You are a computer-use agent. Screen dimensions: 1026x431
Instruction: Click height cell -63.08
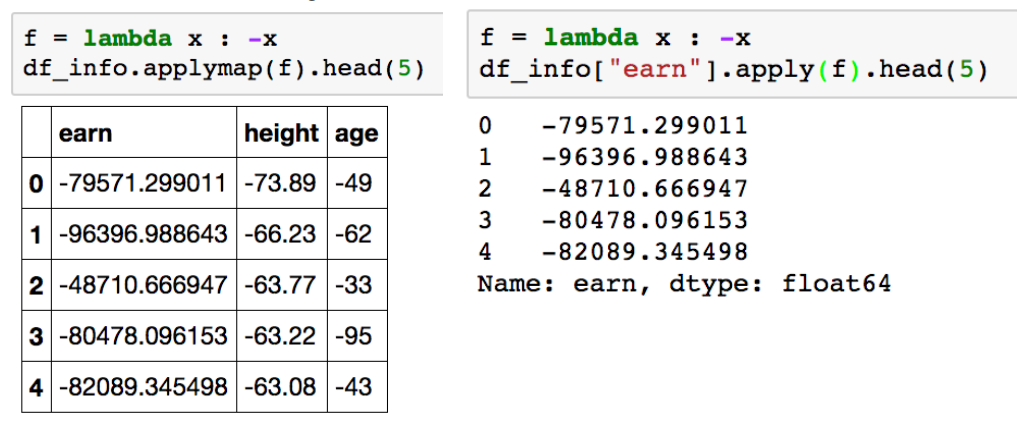click(282, 387)
